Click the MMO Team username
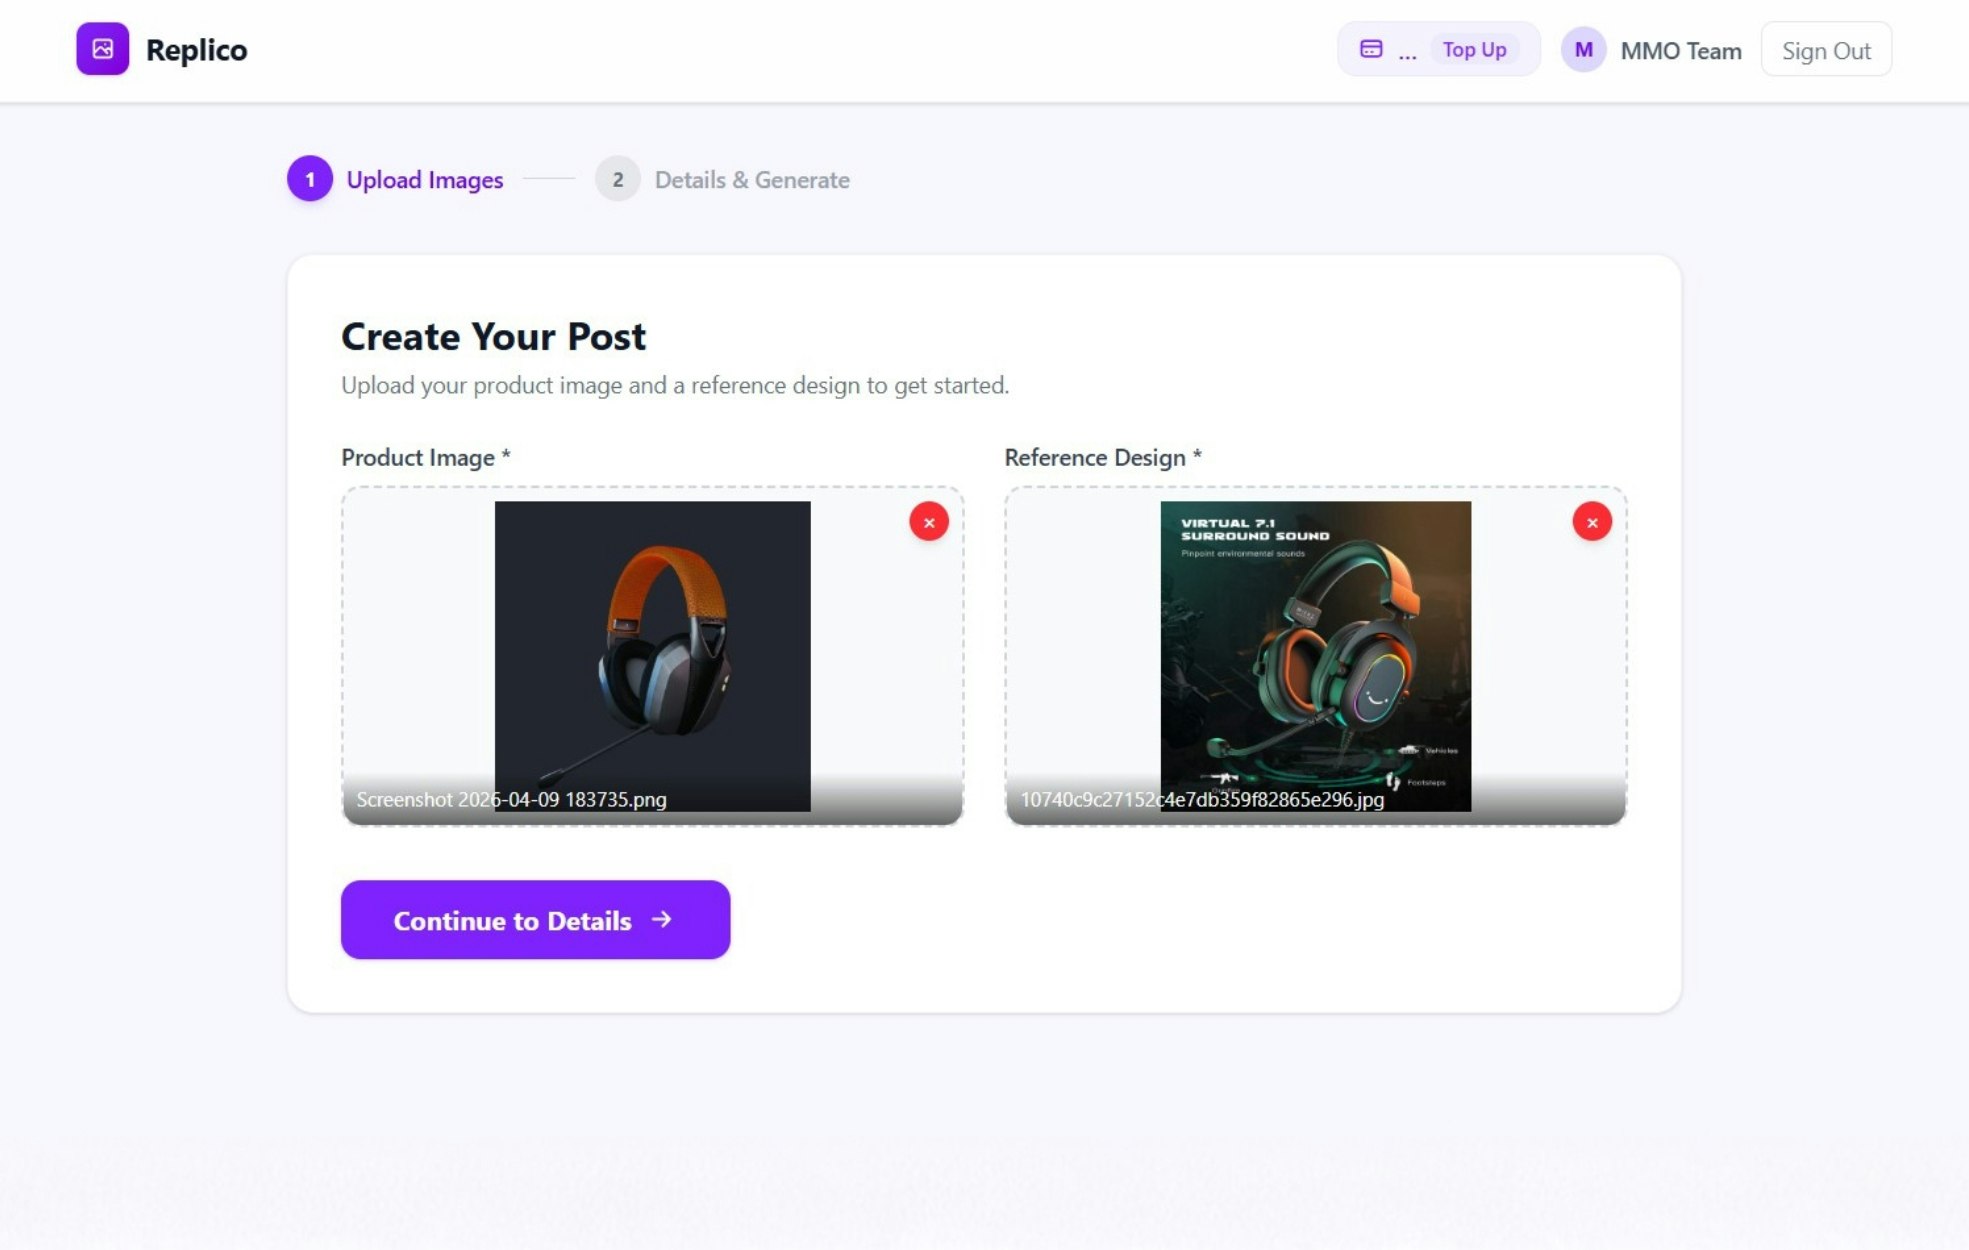 1680,51
